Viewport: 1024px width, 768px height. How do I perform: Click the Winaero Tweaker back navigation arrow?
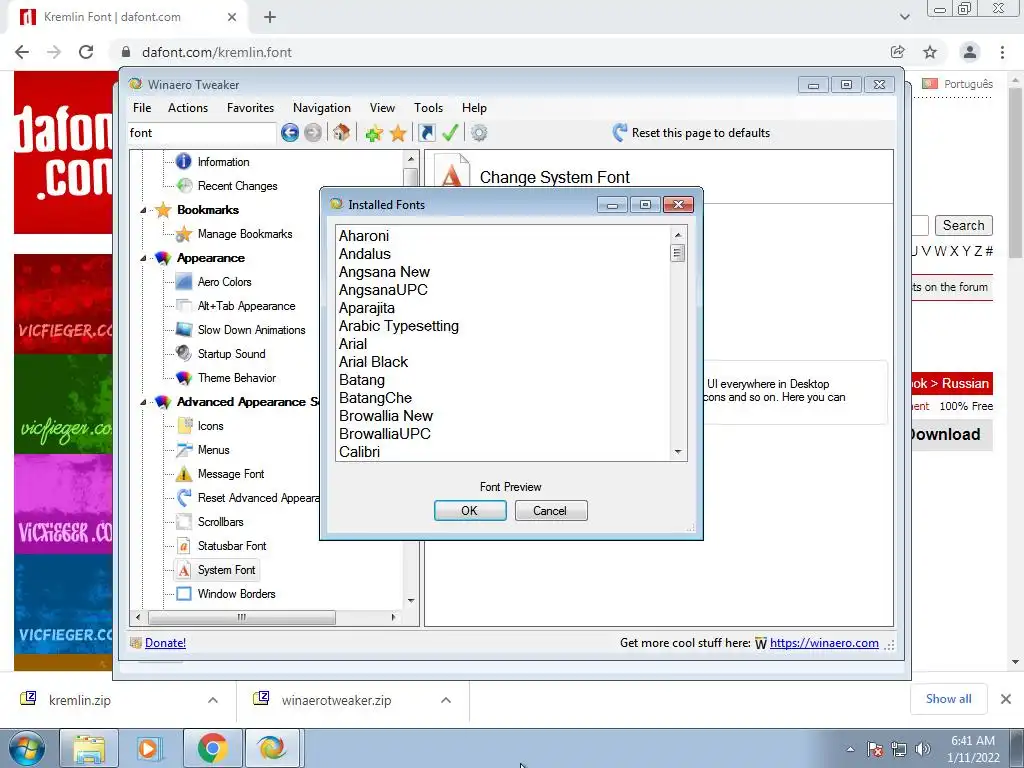[290, 133]
